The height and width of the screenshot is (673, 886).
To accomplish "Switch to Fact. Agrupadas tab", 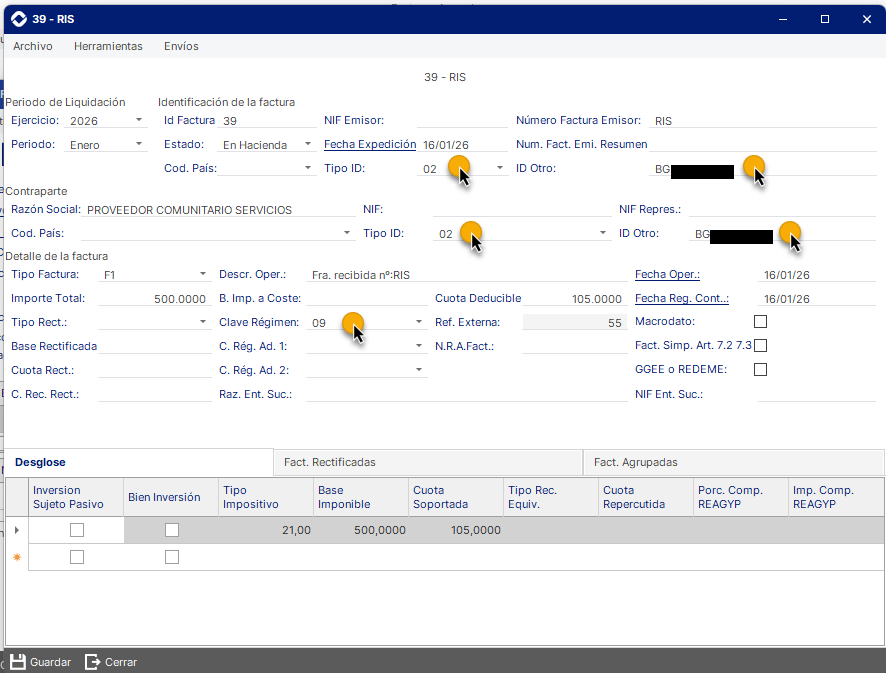I will click(733, 462).
